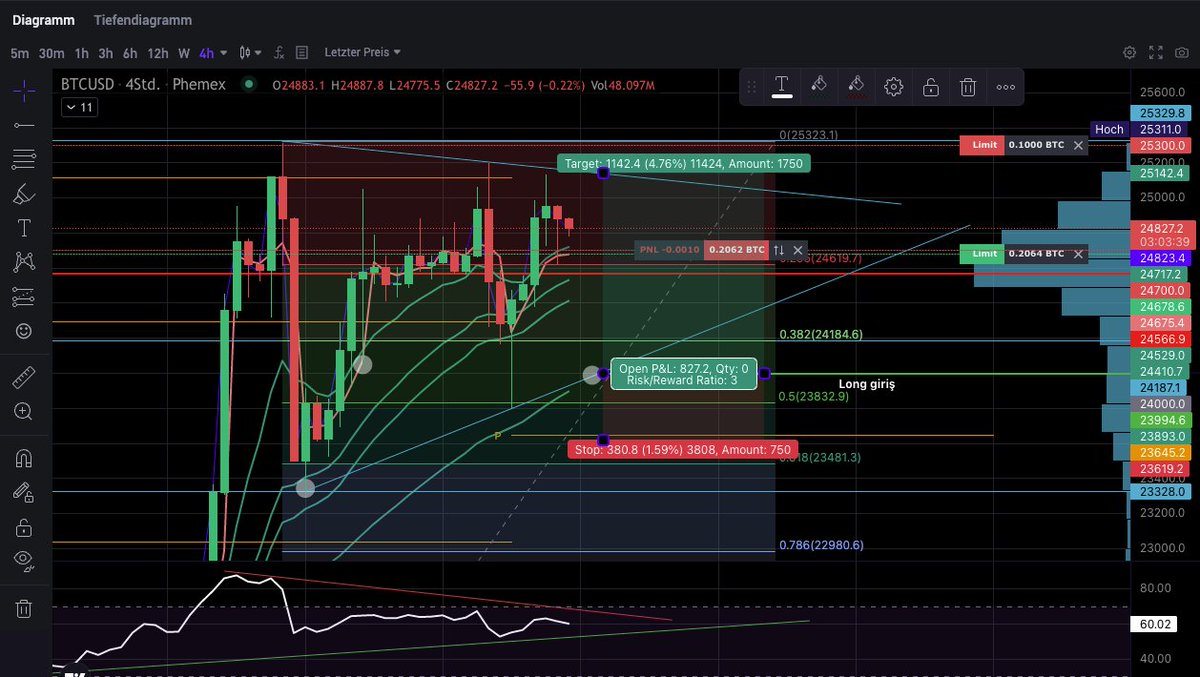
Task: Select the trend line drawing tool
Action: (25, 125)
